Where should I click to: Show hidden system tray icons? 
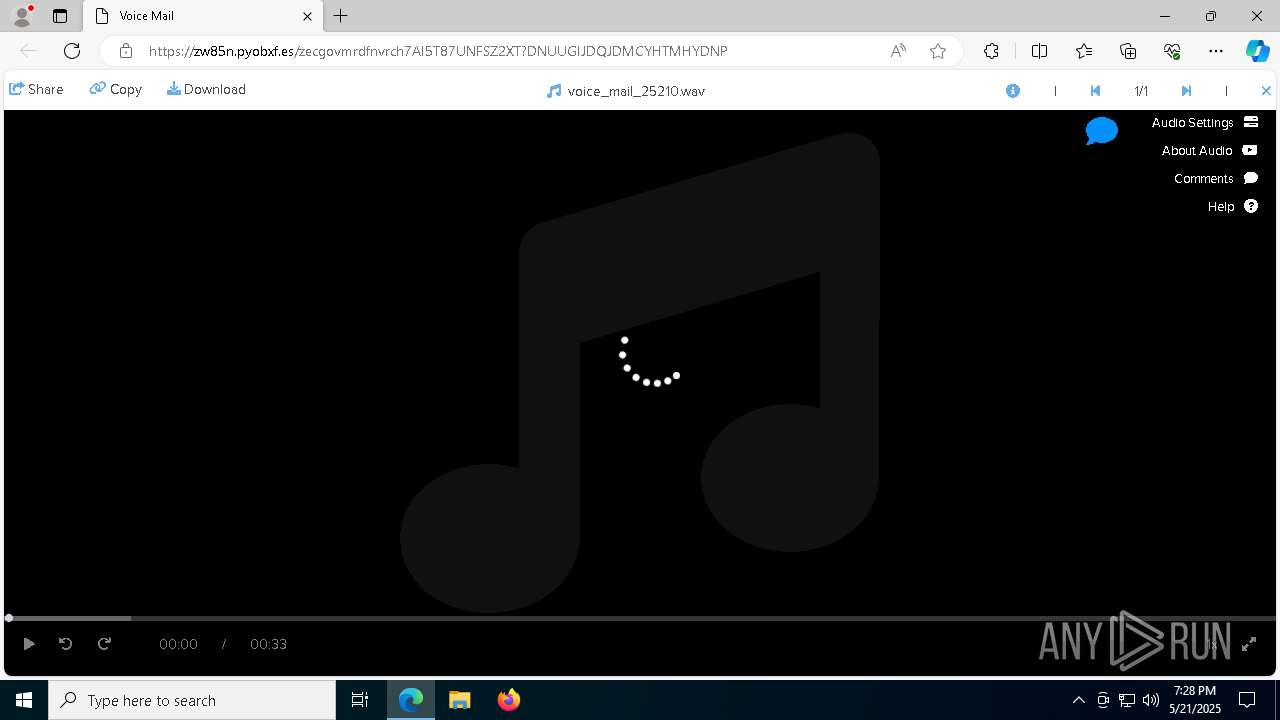click(1078, 700)
